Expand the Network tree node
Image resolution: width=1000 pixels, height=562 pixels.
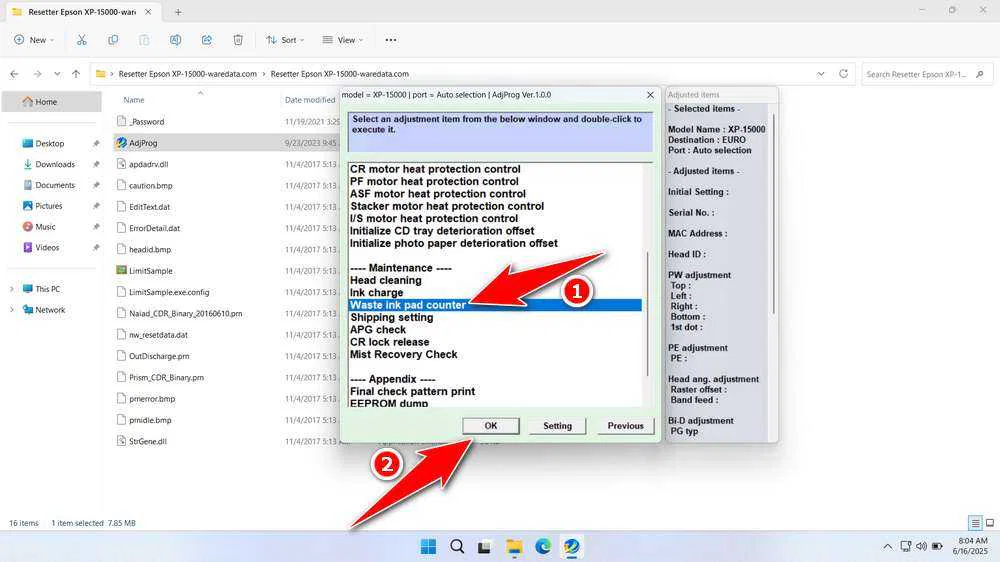pos(12,310)
